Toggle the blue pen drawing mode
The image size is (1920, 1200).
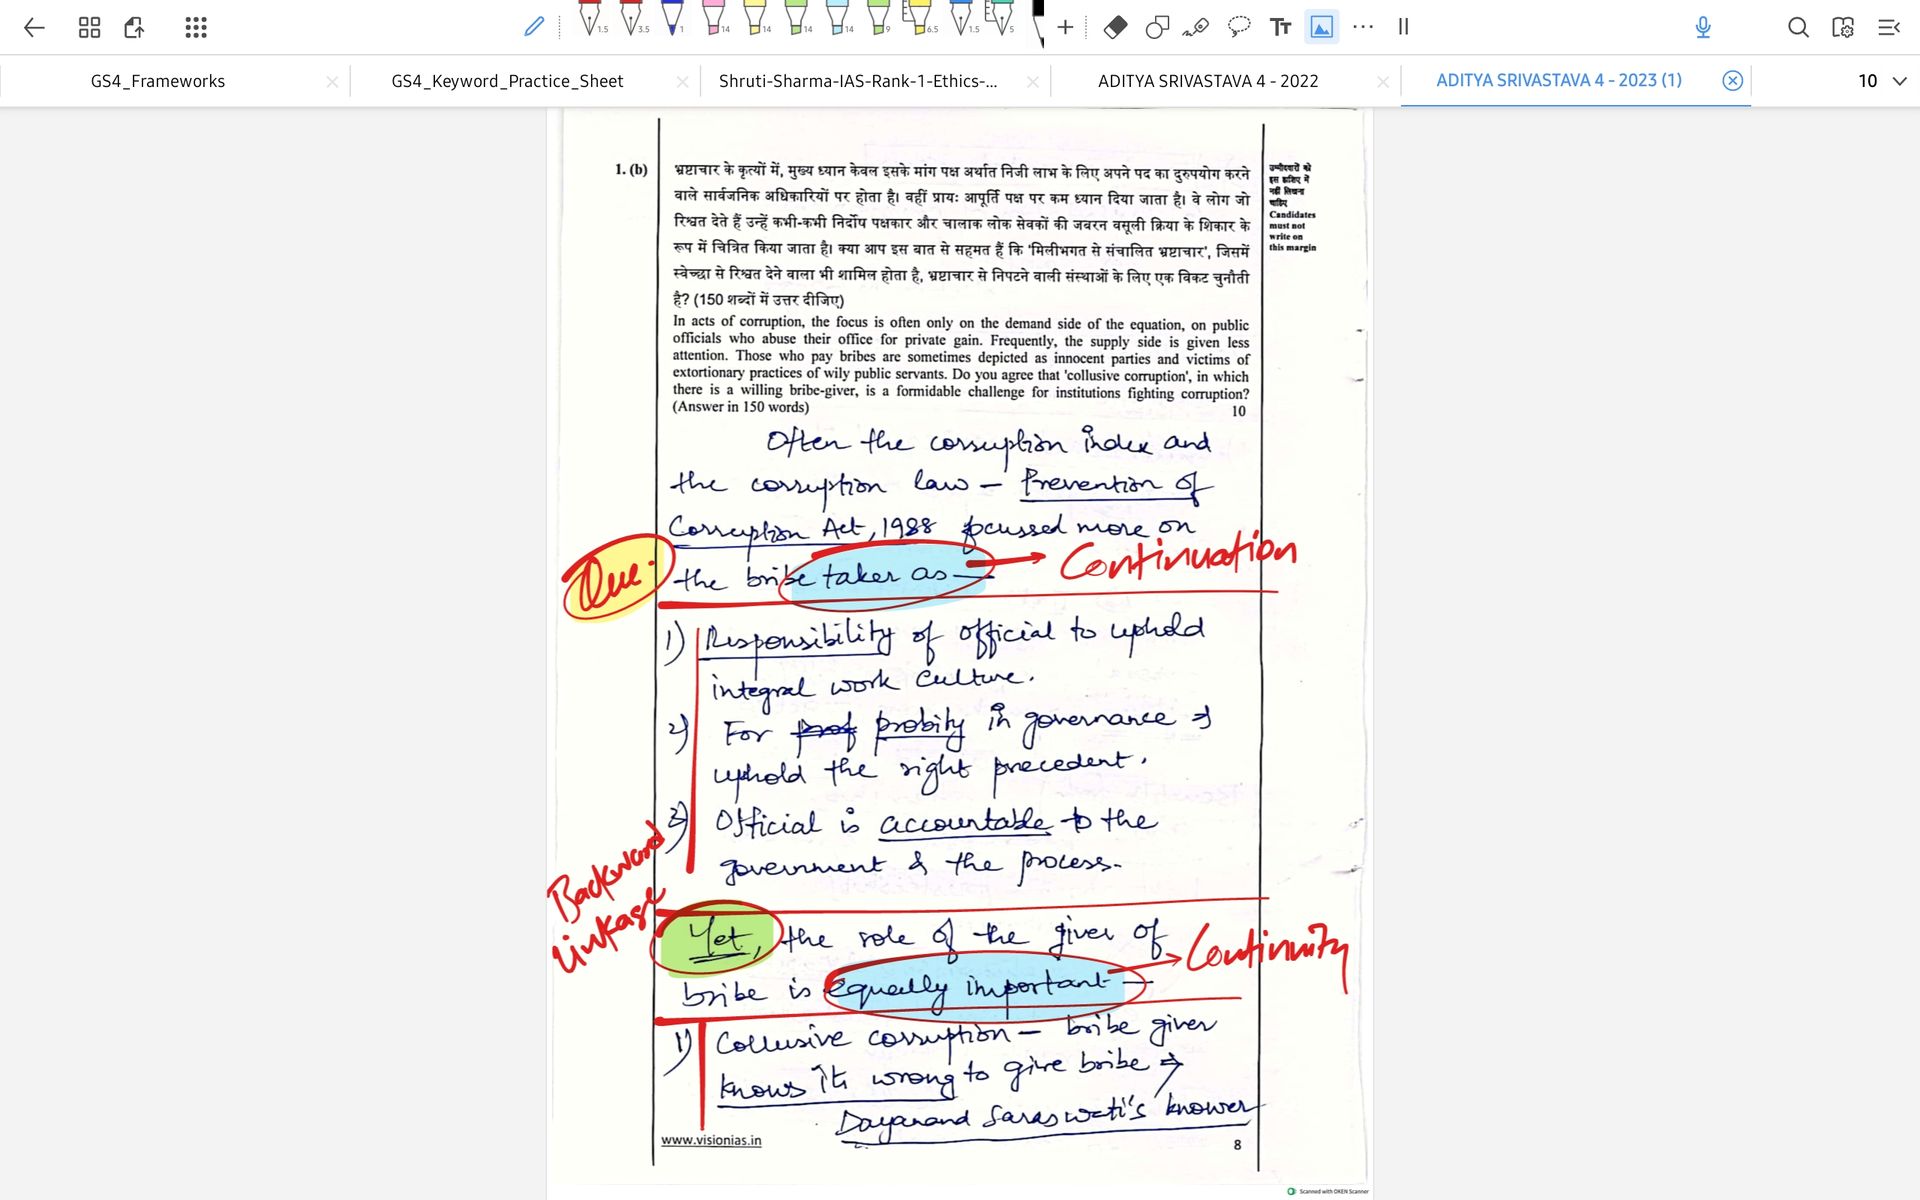click(x=534, y=27)
